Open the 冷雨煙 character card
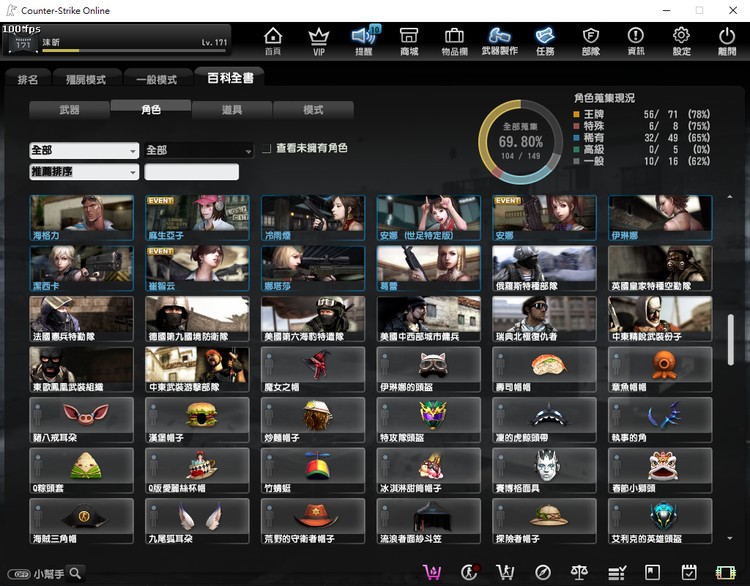 313,218
